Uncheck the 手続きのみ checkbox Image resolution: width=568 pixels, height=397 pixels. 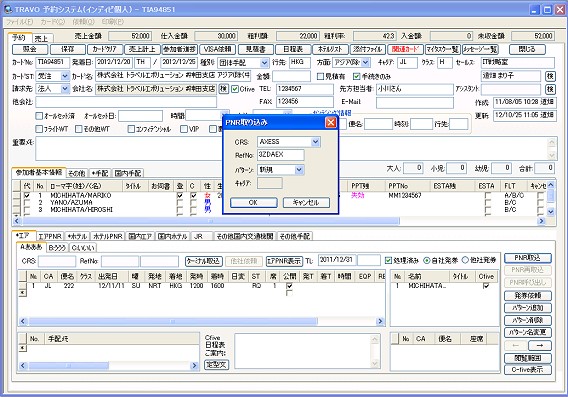point(356,76)
